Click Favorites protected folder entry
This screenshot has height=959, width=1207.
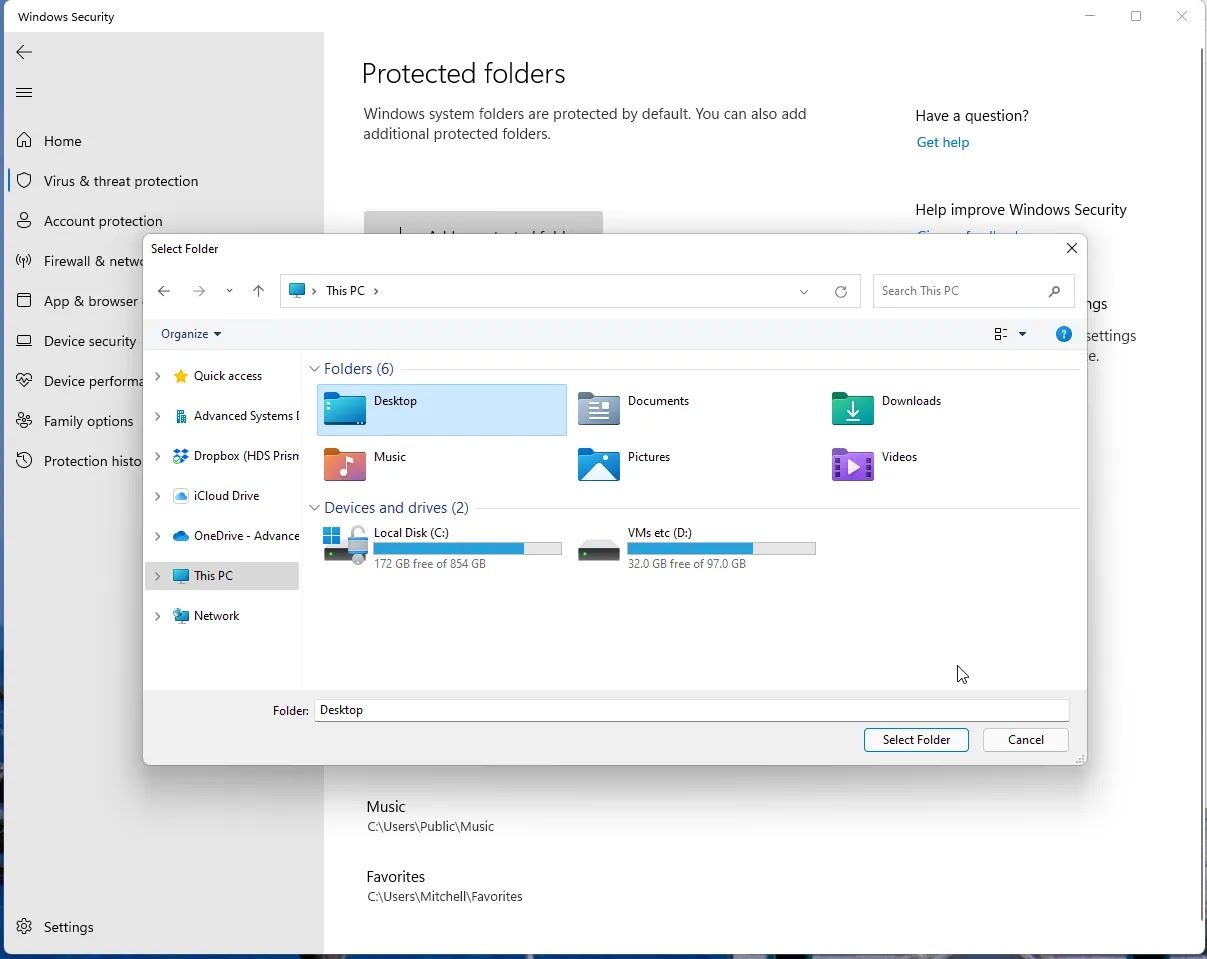445,886
